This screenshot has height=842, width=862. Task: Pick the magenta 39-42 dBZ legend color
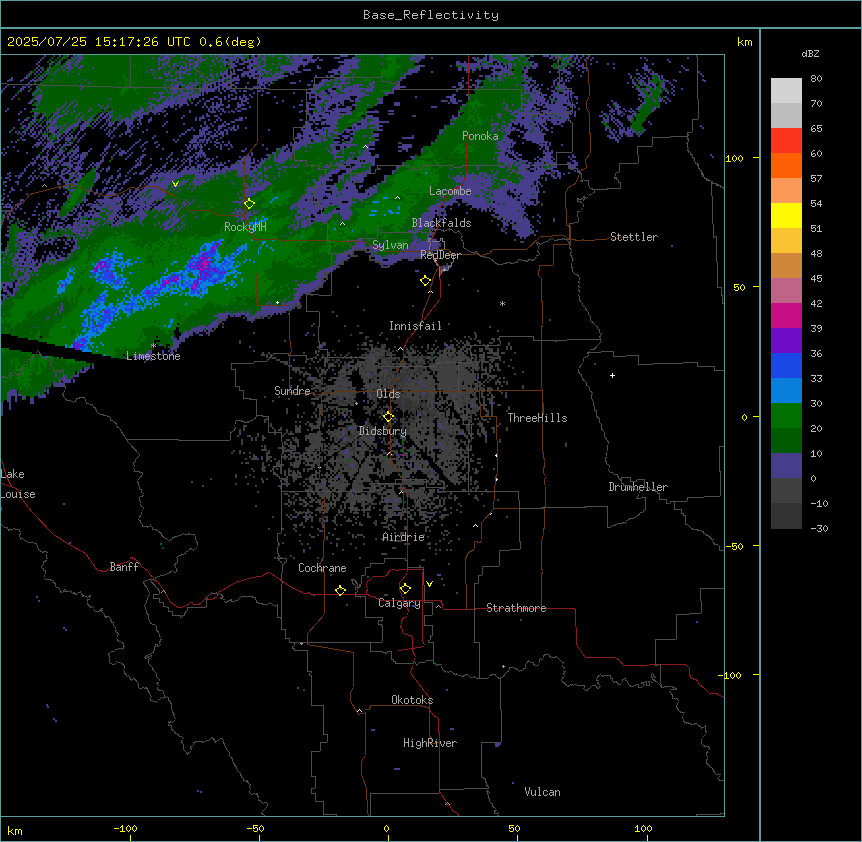(x=786, y=315)
